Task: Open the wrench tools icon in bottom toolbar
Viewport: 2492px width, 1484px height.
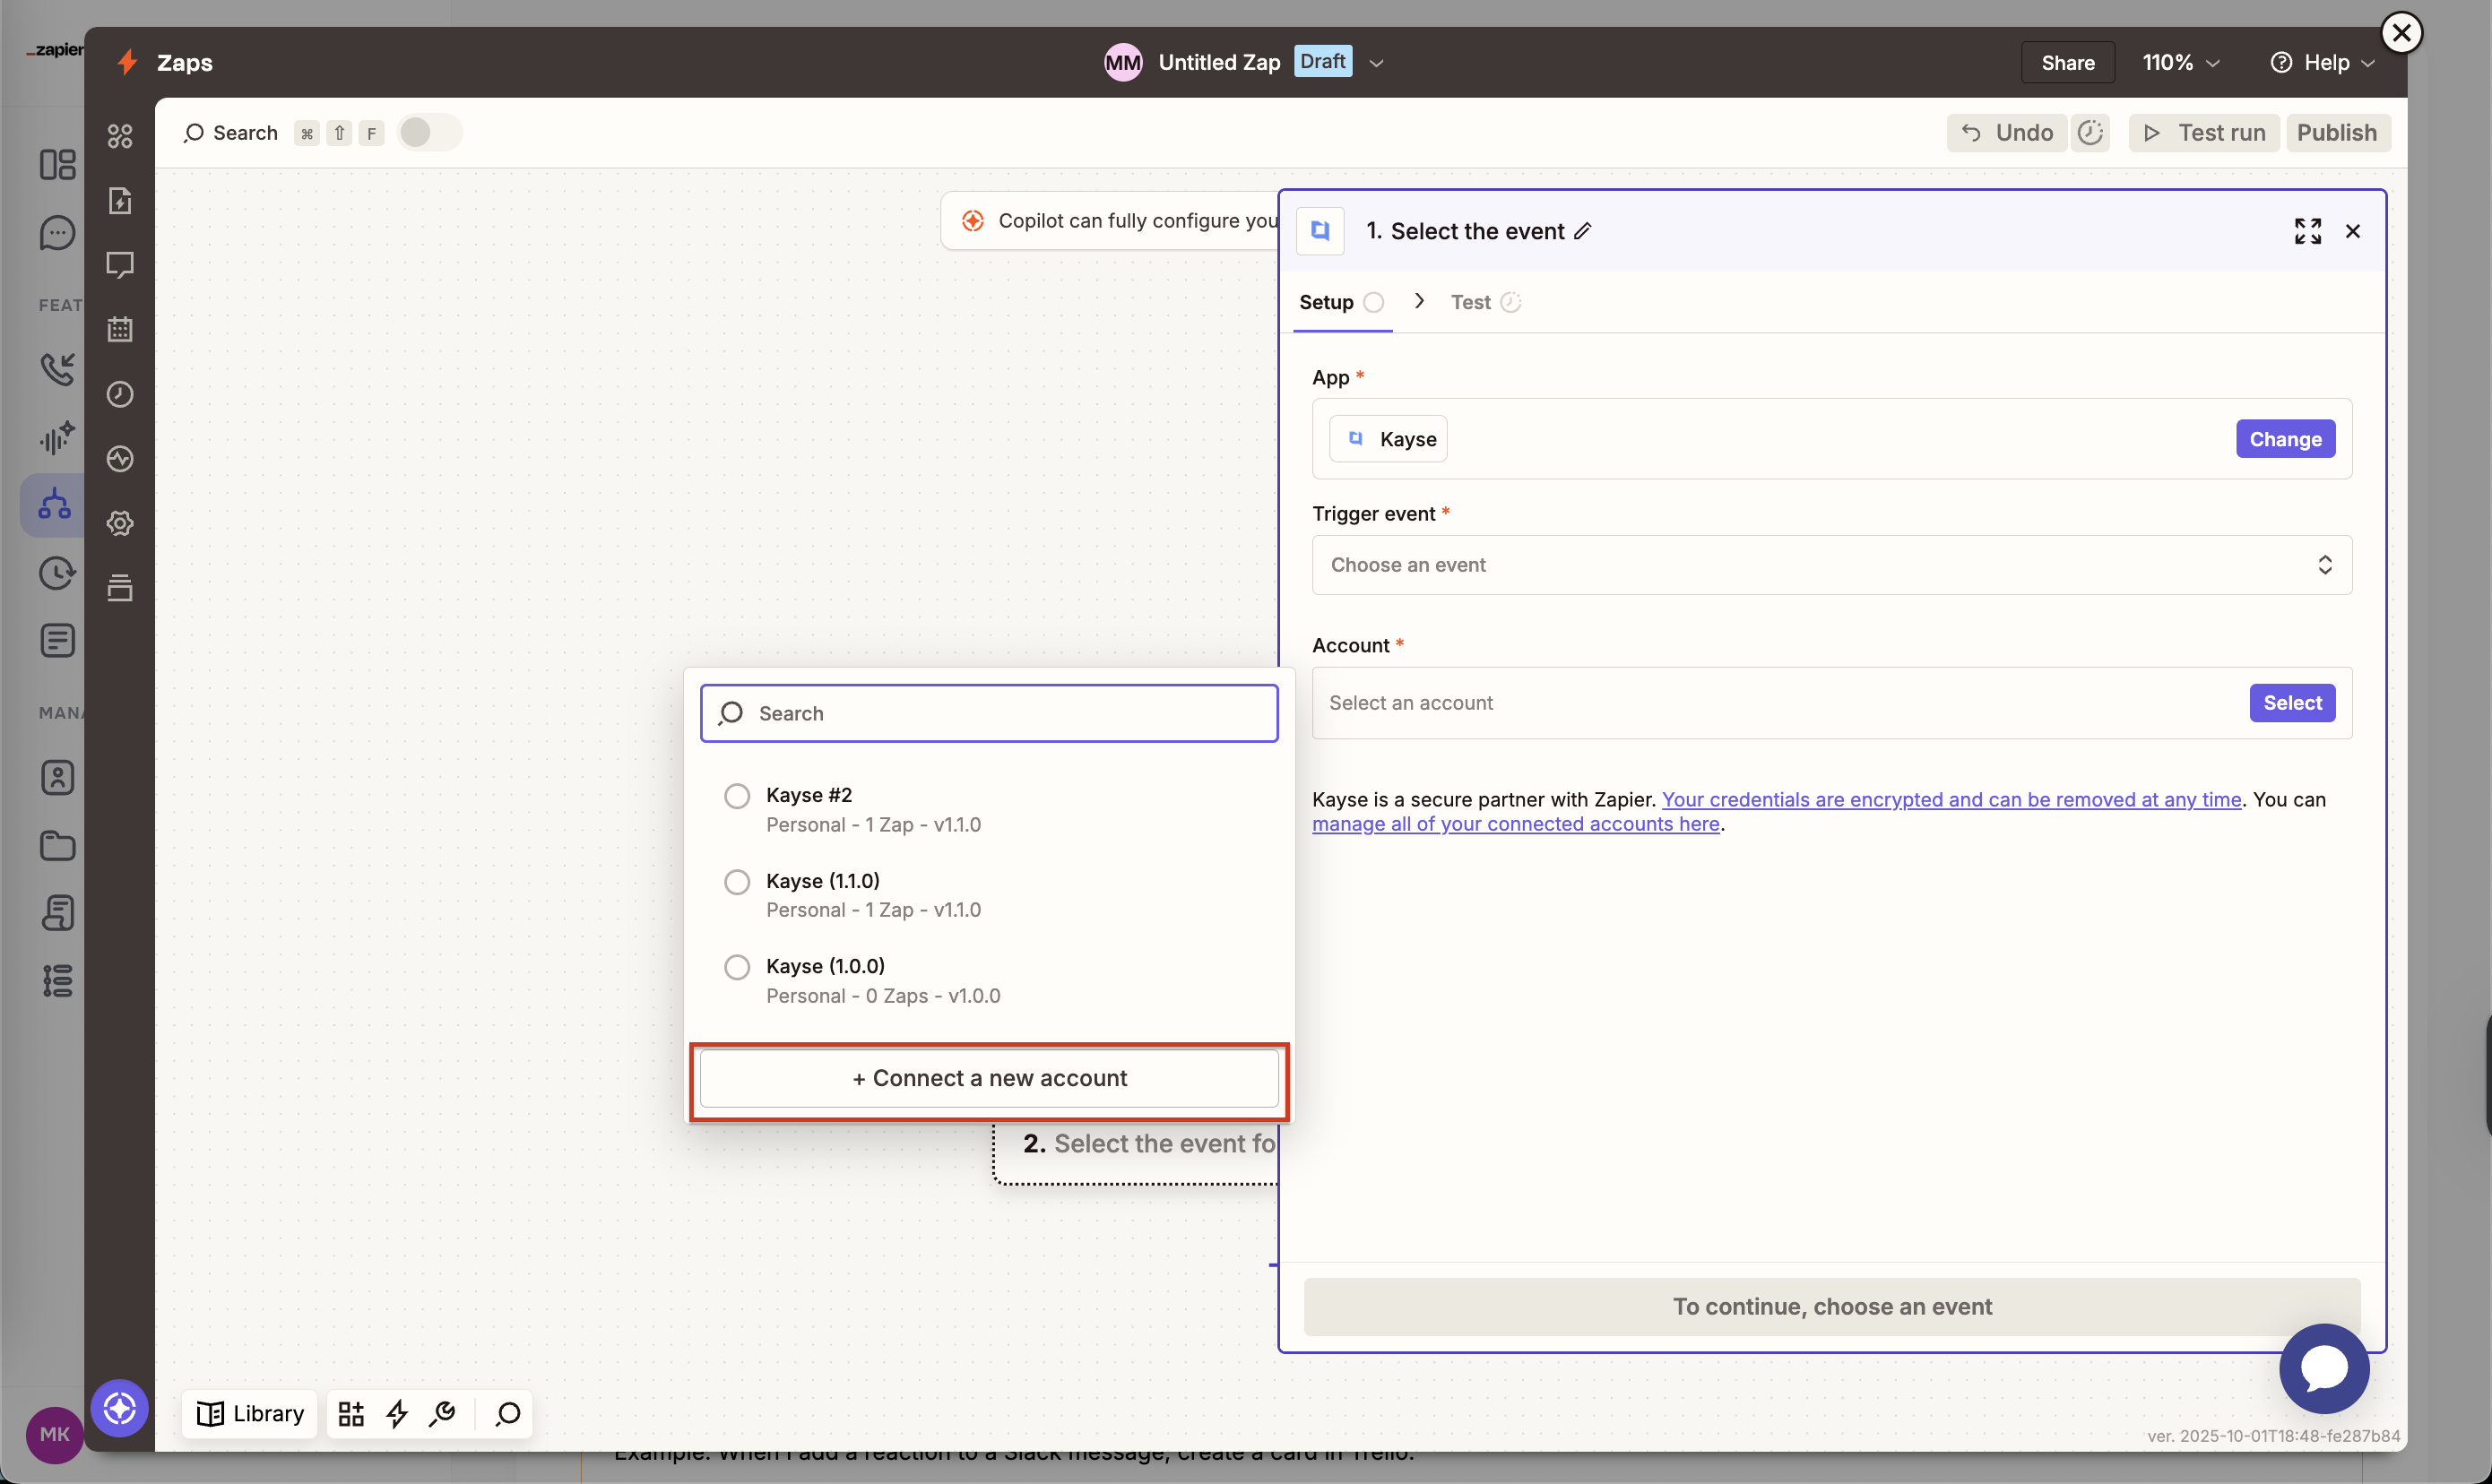Action: [x=443, y=1413]
